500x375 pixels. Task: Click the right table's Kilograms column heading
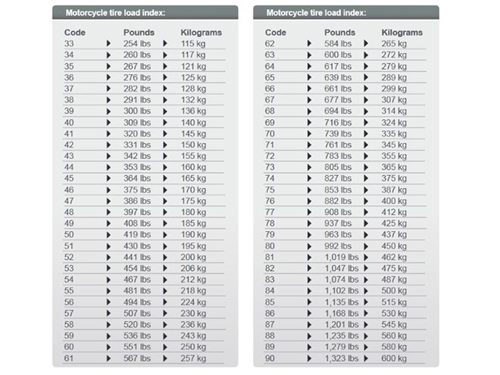point(402,32)
